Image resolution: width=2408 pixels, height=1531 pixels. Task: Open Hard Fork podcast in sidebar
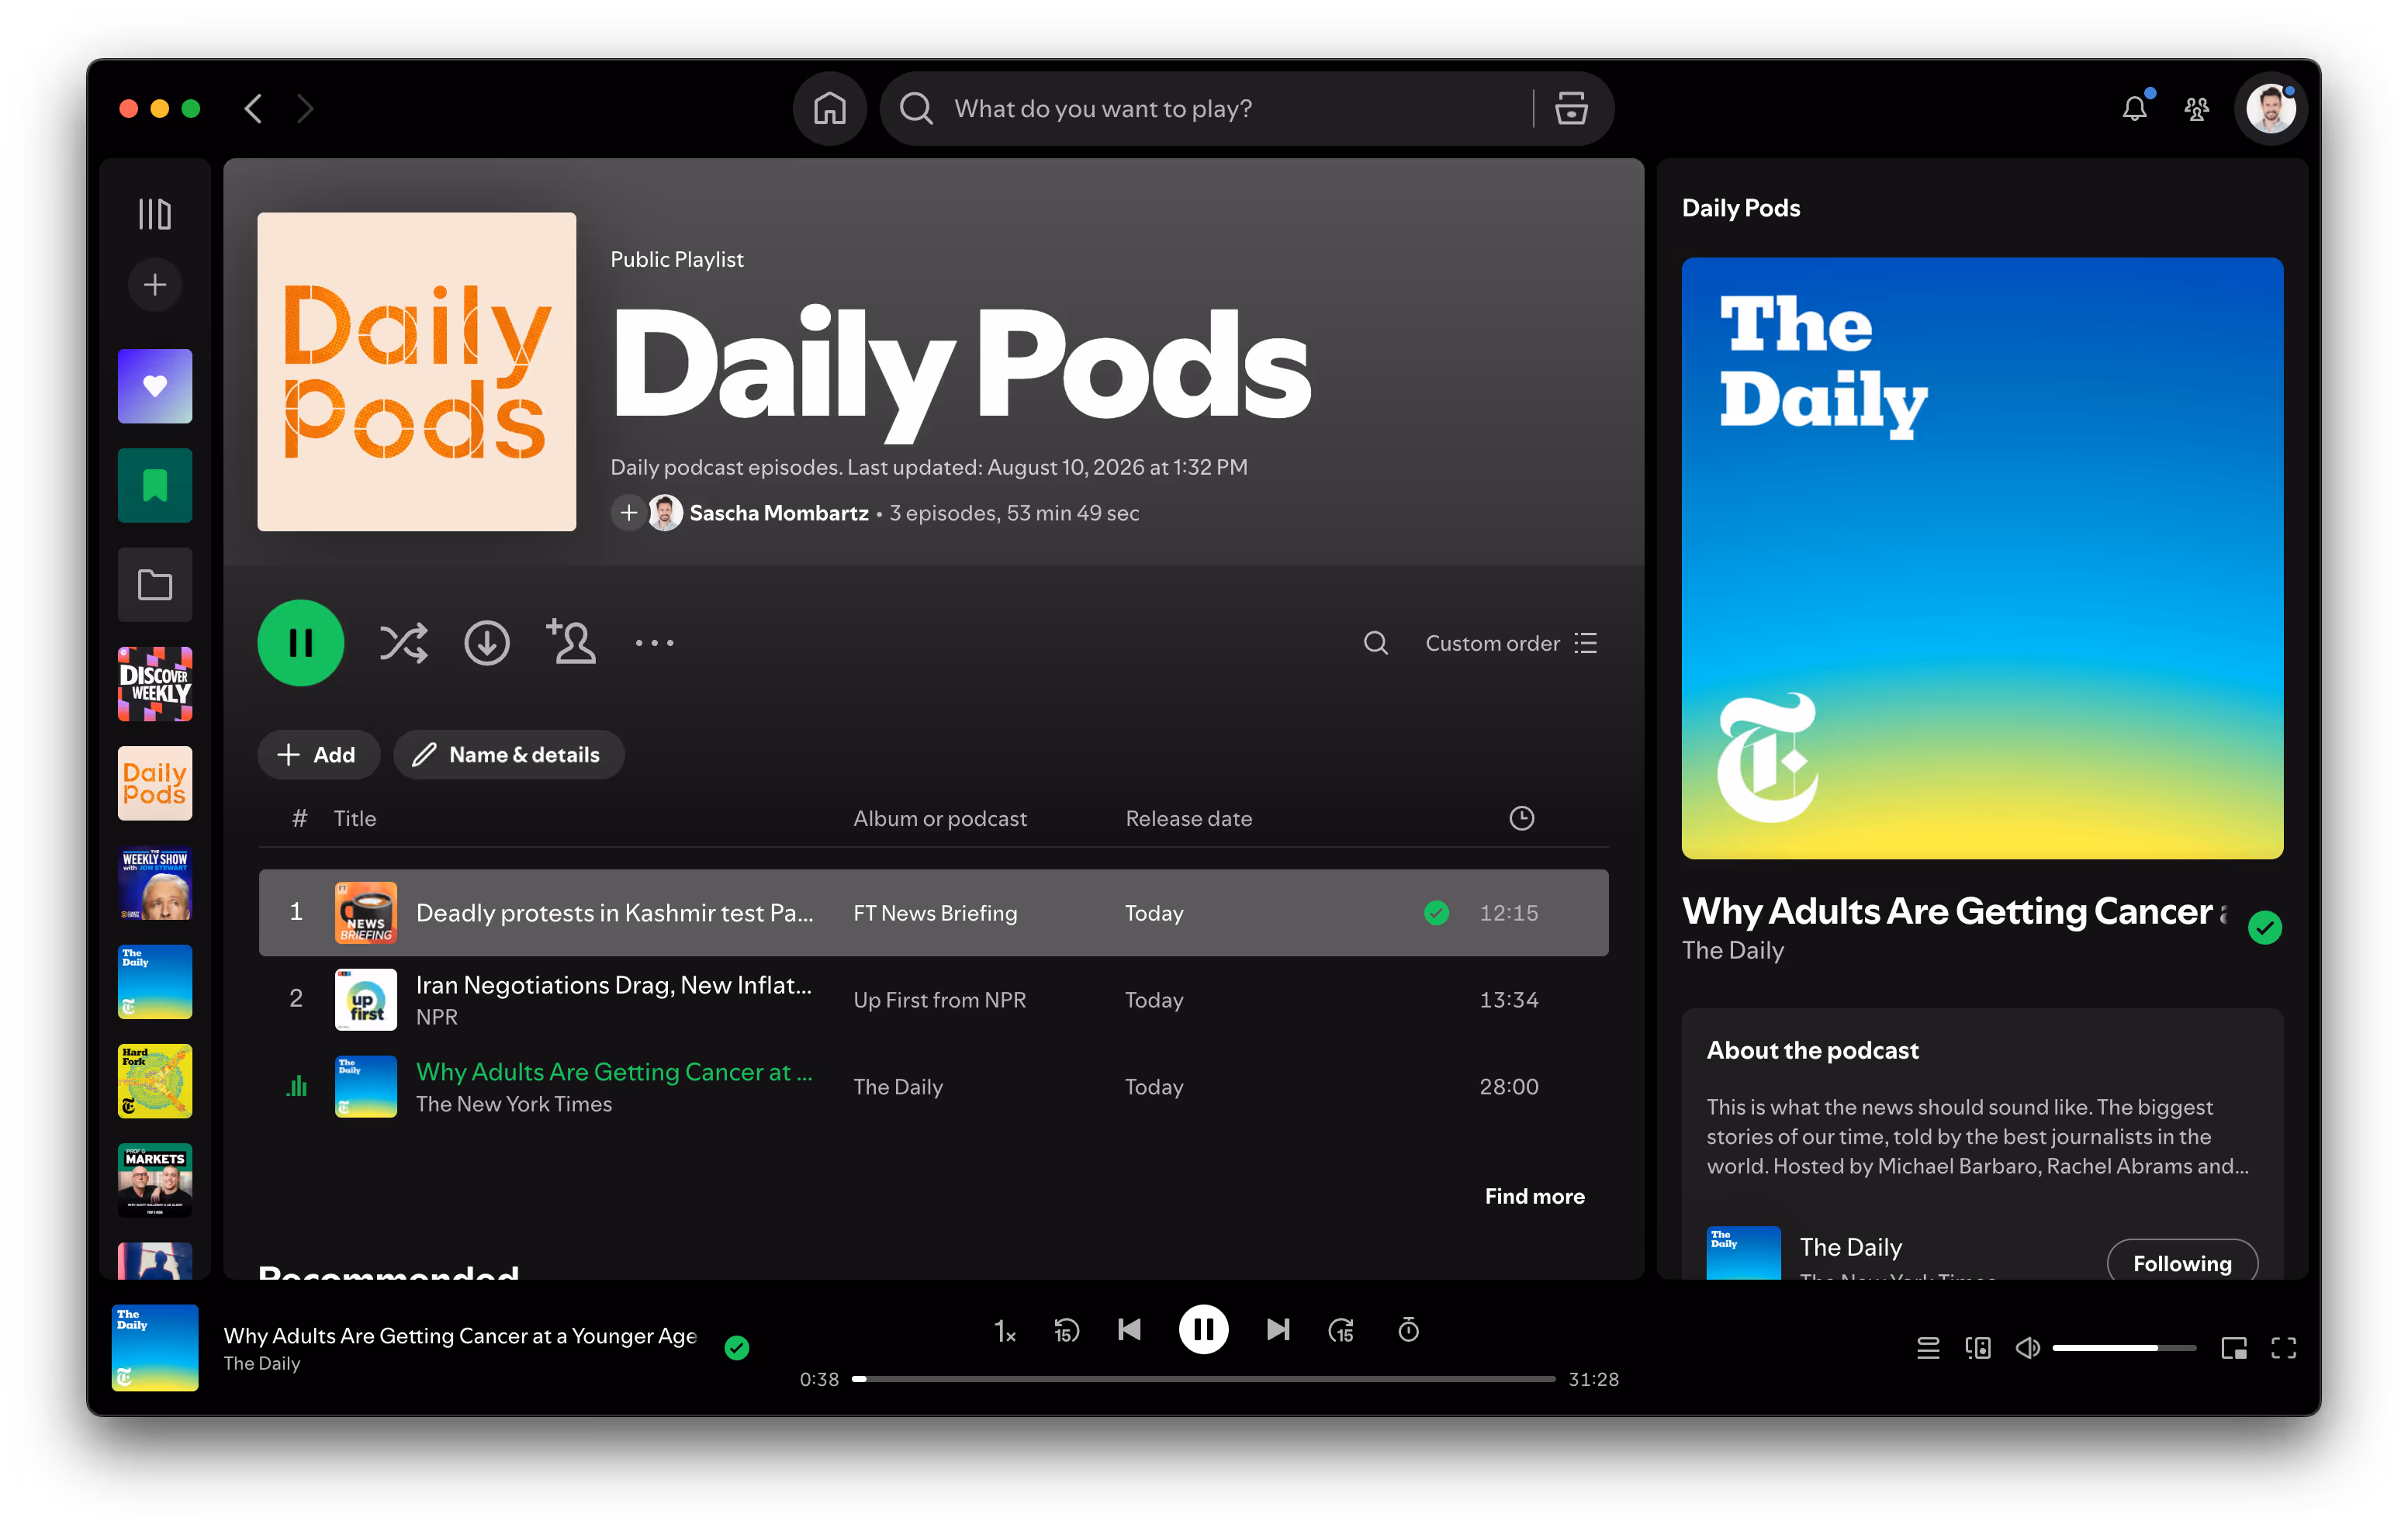(155, 1081)
